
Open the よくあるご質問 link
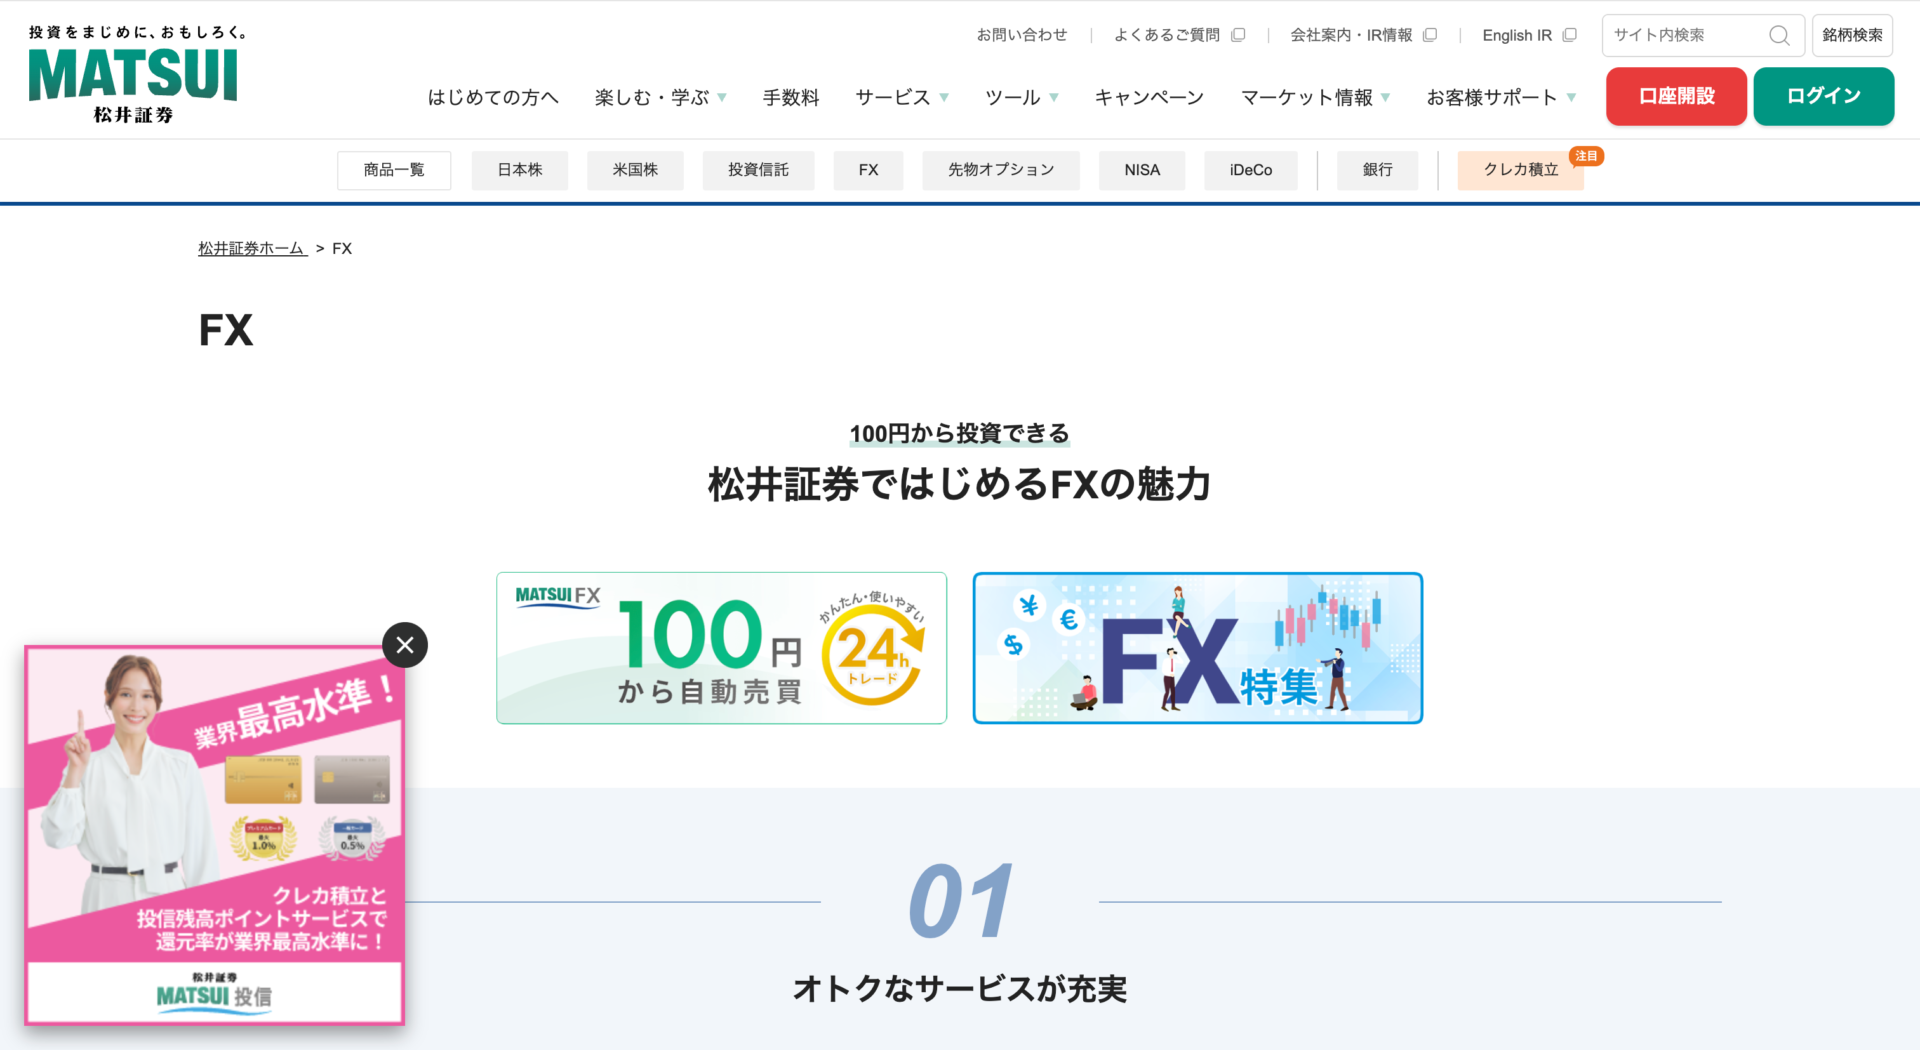click(1167, 35)
